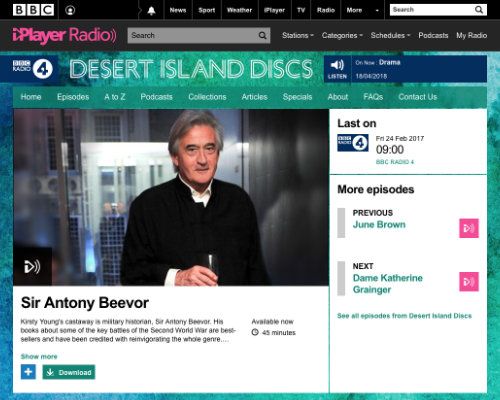
Task: Open the Schedules dropdown
Action: click(x=390, y=35)
